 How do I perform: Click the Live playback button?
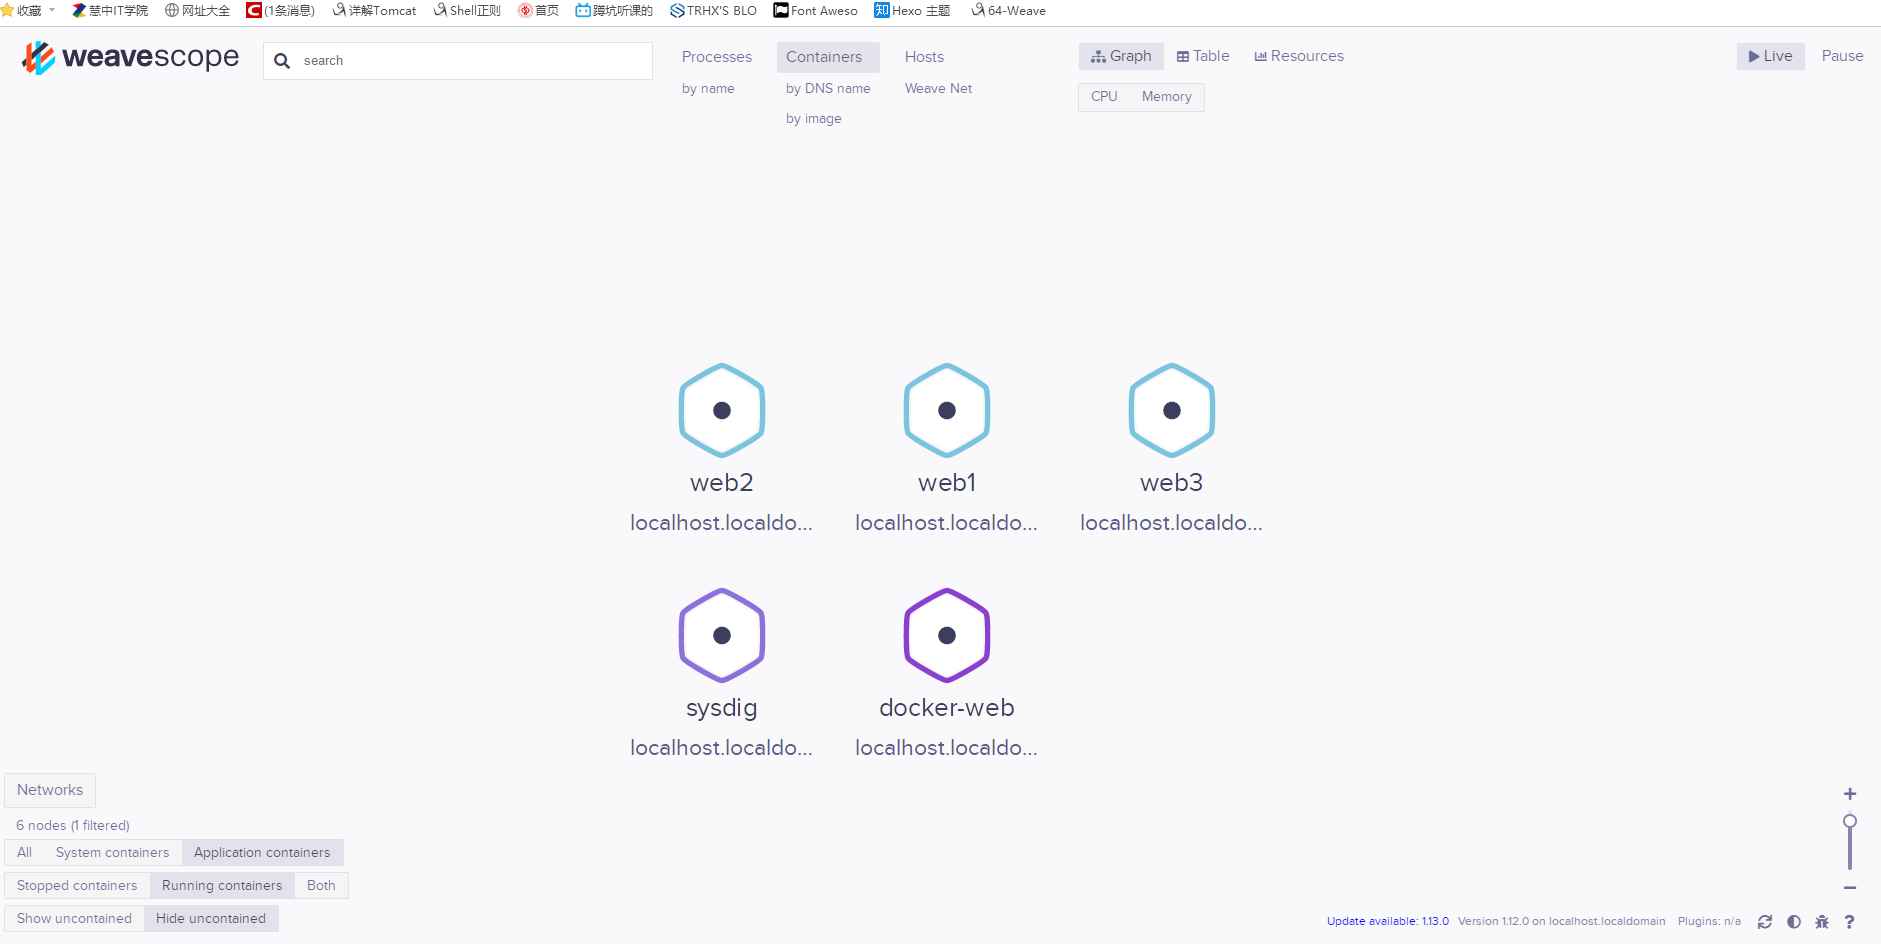[x=1771, y=56]
